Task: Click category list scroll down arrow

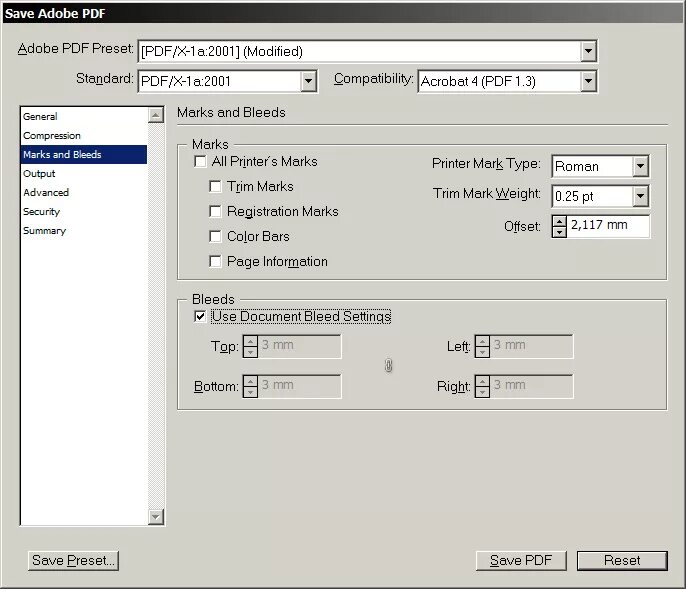Action: pyautogui.click(x=156, y=517)
